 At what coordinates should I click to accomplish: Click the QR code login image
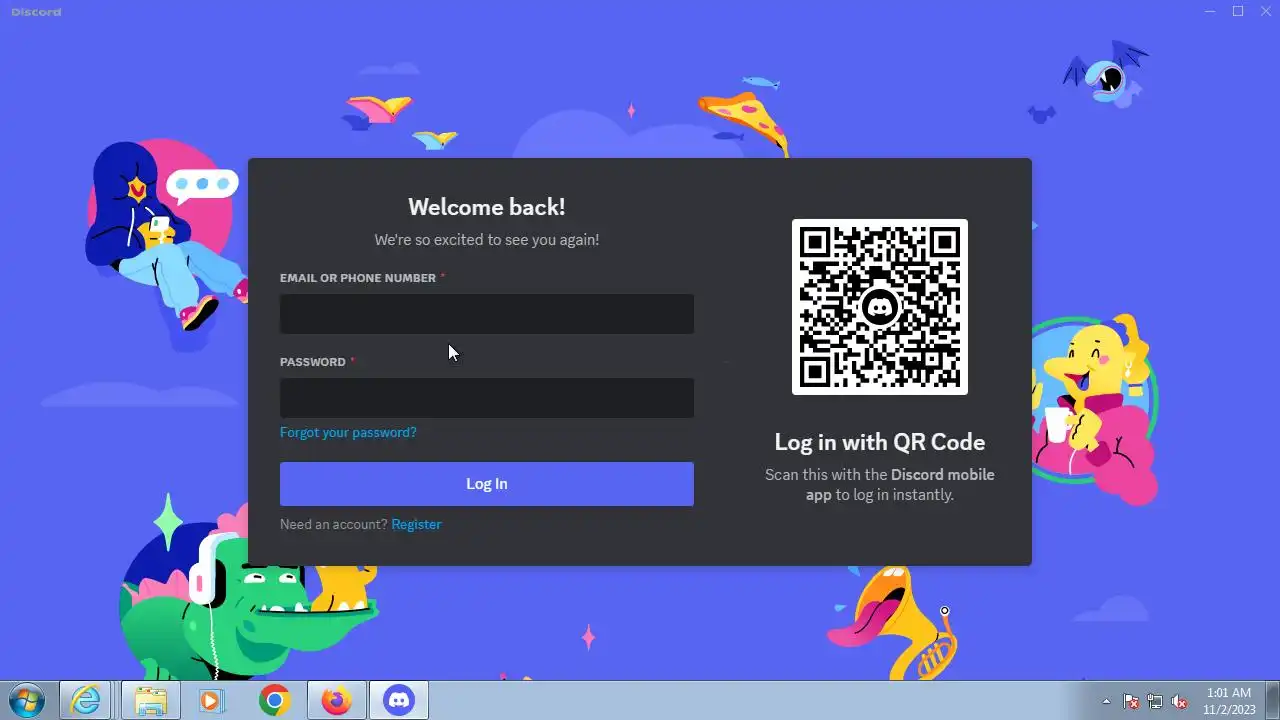tap(880, 307)
